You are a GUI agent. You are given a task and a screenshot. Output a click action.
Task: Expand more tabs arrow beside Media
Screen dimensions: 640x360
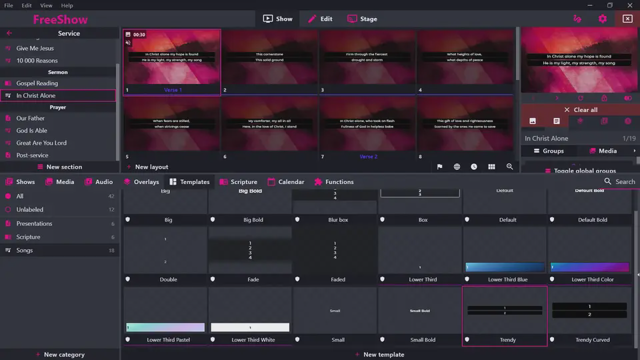[x=634, y=151]
